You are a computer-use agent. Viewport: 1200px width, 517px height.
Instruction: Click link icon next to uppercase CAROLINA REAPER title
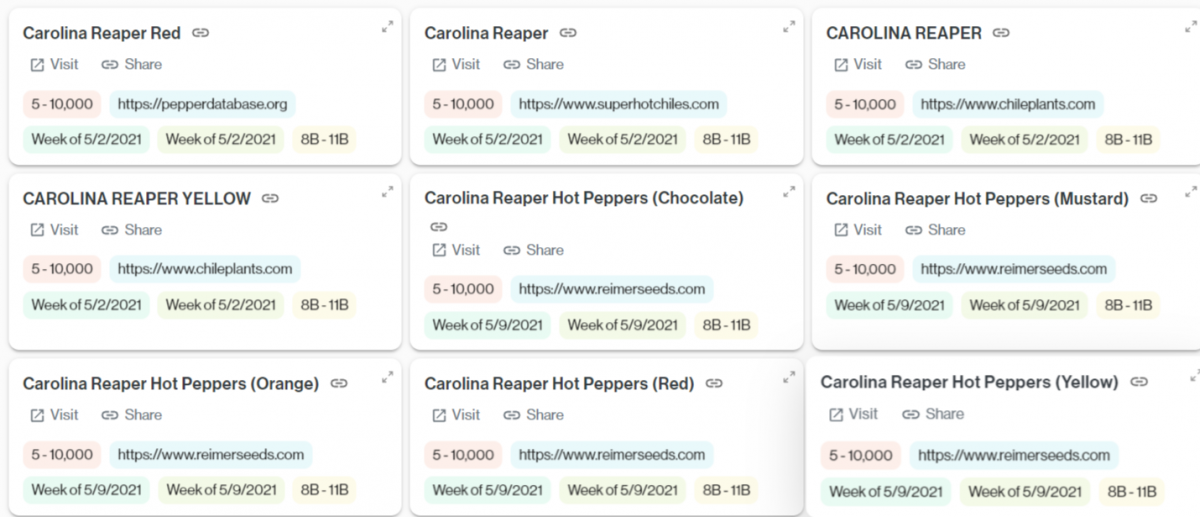click(x=1001, y=33)
